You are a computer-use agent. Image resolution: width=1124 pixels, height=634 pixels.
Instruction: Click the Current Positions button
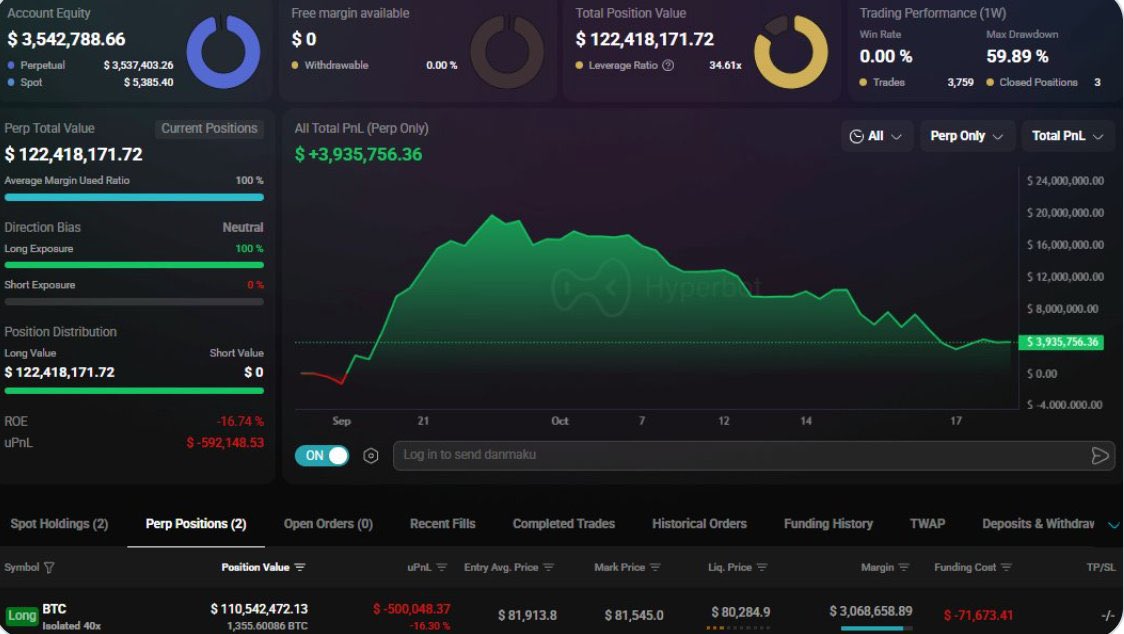pos(209,128)
